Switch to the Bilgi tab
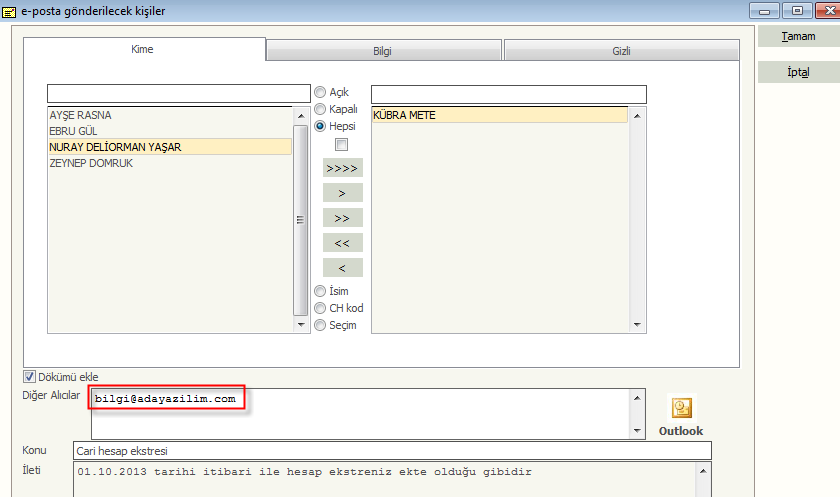The width and height of the screenshot is (840, 497). pyautogui.click(x=384, y=50)
